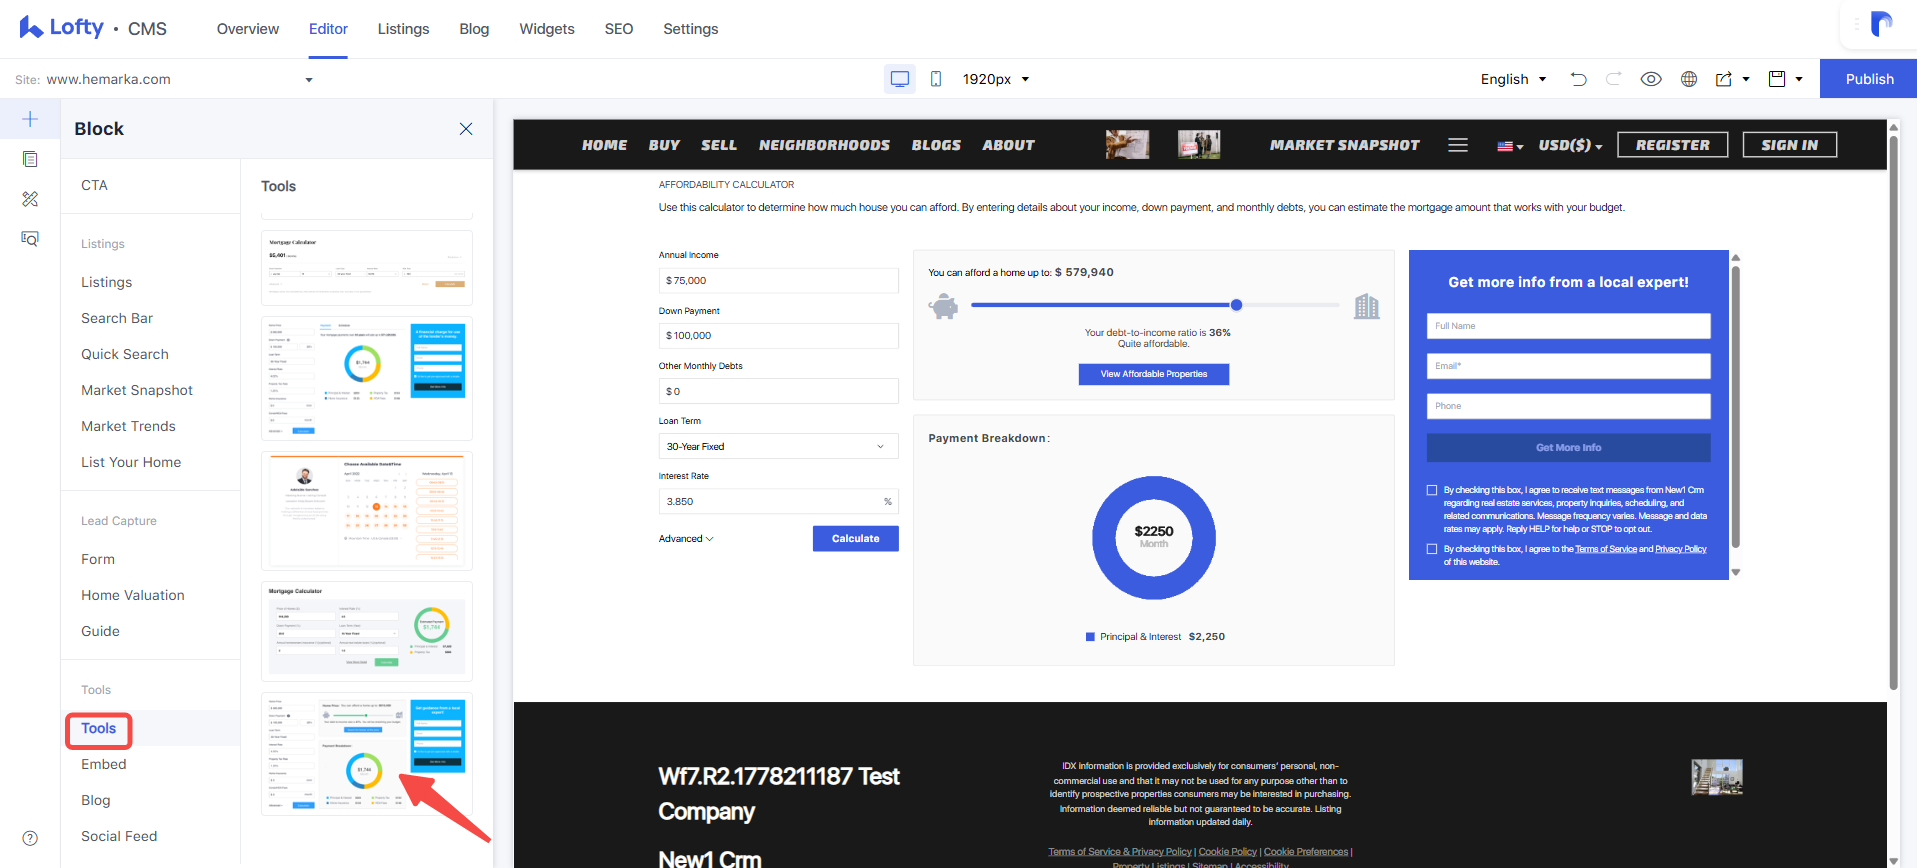
Task: Switch to the Widgets tab
Action: 547,29
